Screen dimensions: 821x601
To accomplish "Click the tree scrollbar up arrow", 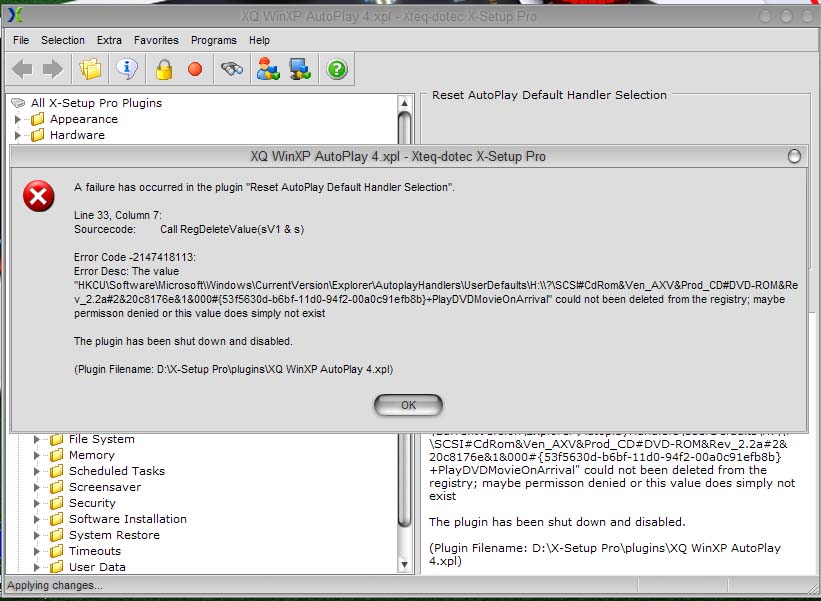I will pyautogui.click(x=404, y=103).
